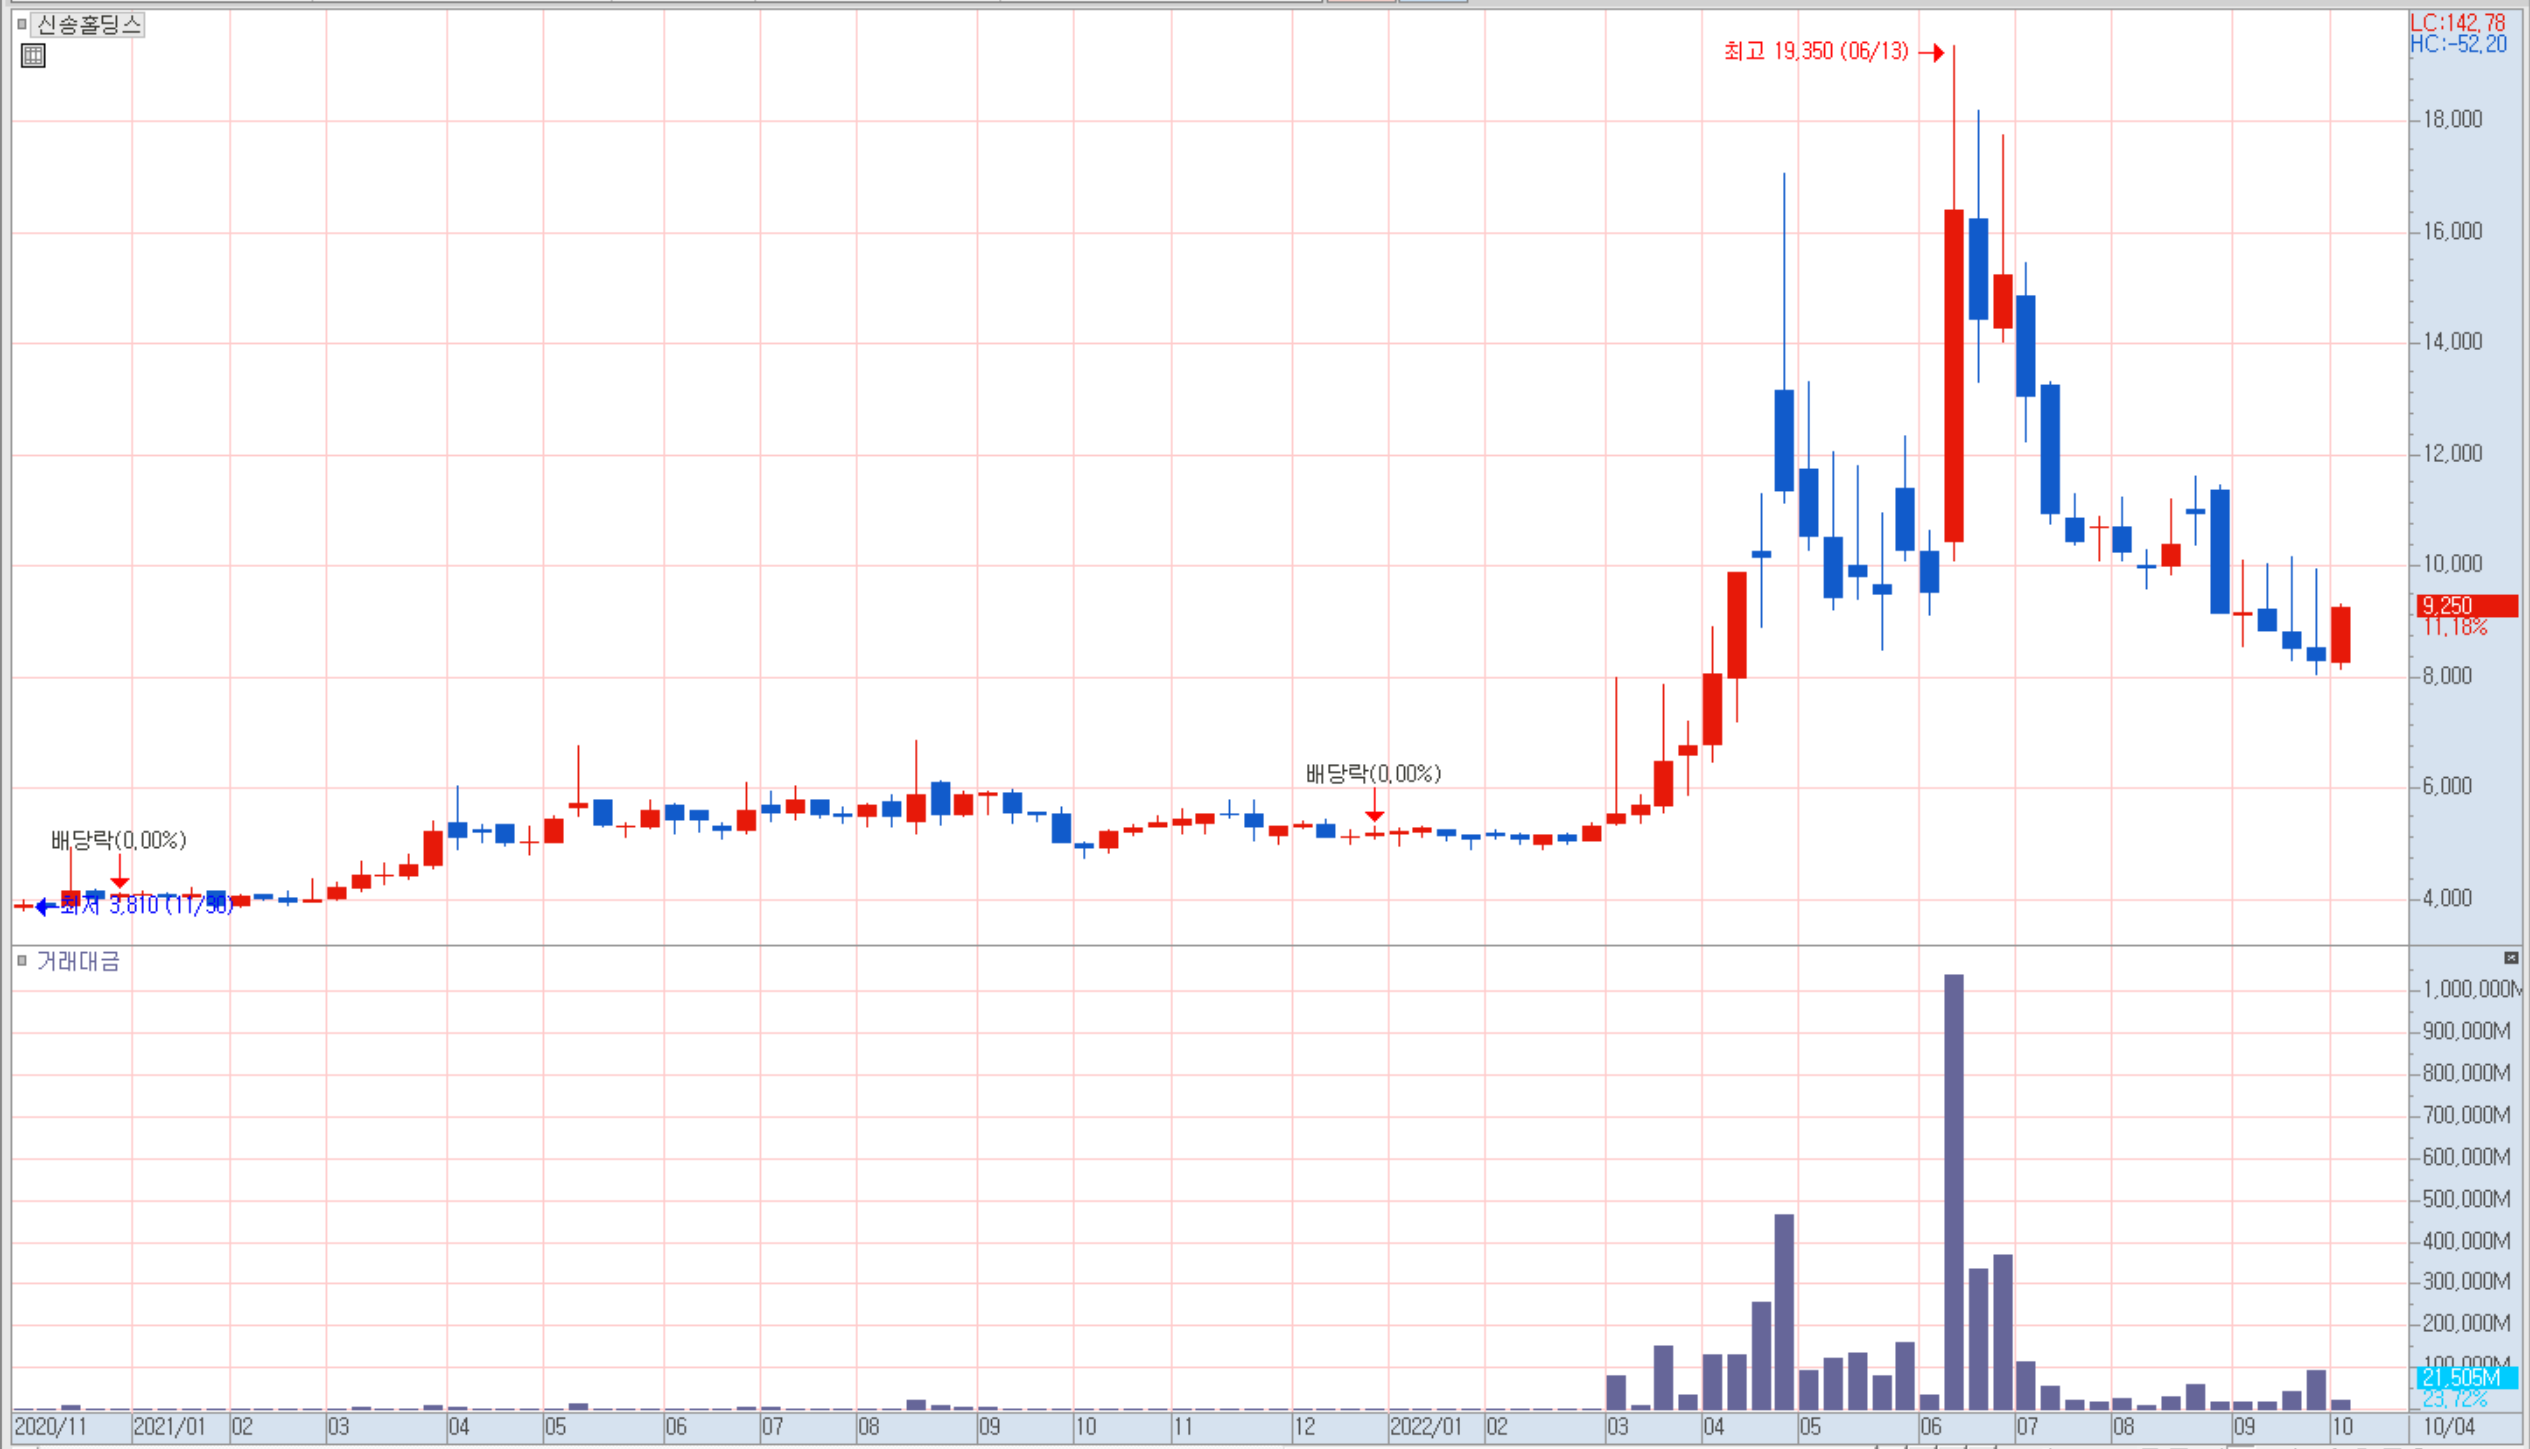The width and height of the screenshot is (2530, 1449).
Task: Click the 10/04 date label
Action: [2448, 1427]
